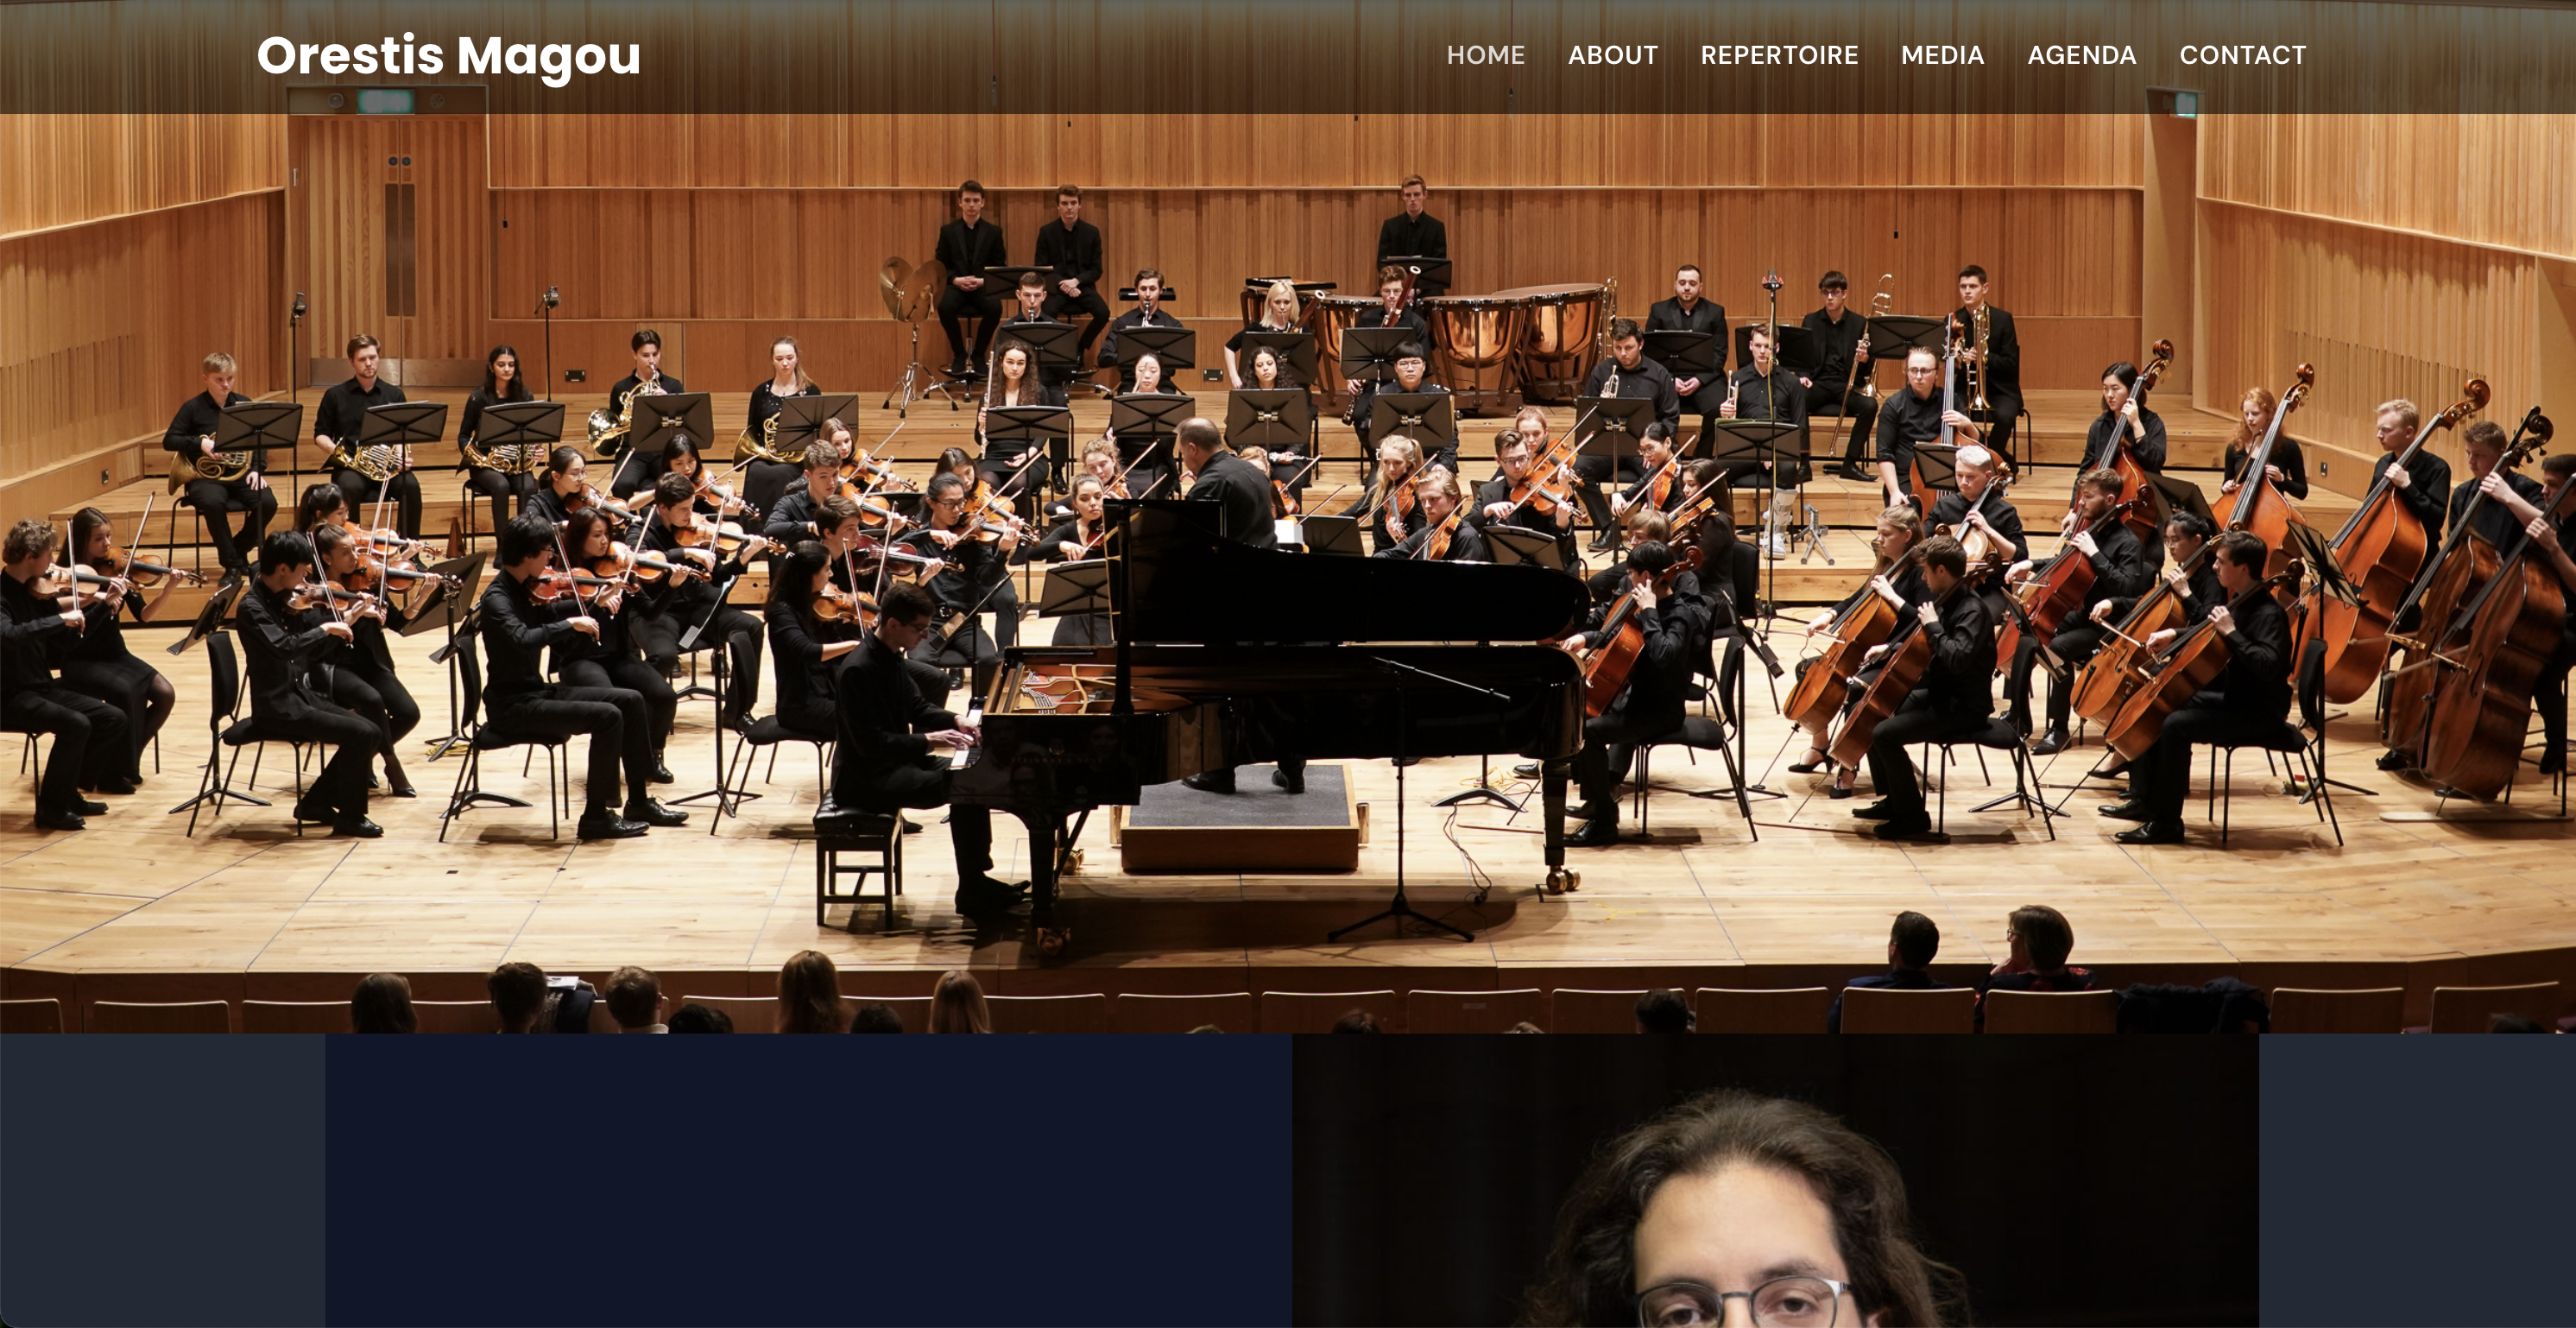
Task: Click the Orestis Magou site title
Action: 448,56
